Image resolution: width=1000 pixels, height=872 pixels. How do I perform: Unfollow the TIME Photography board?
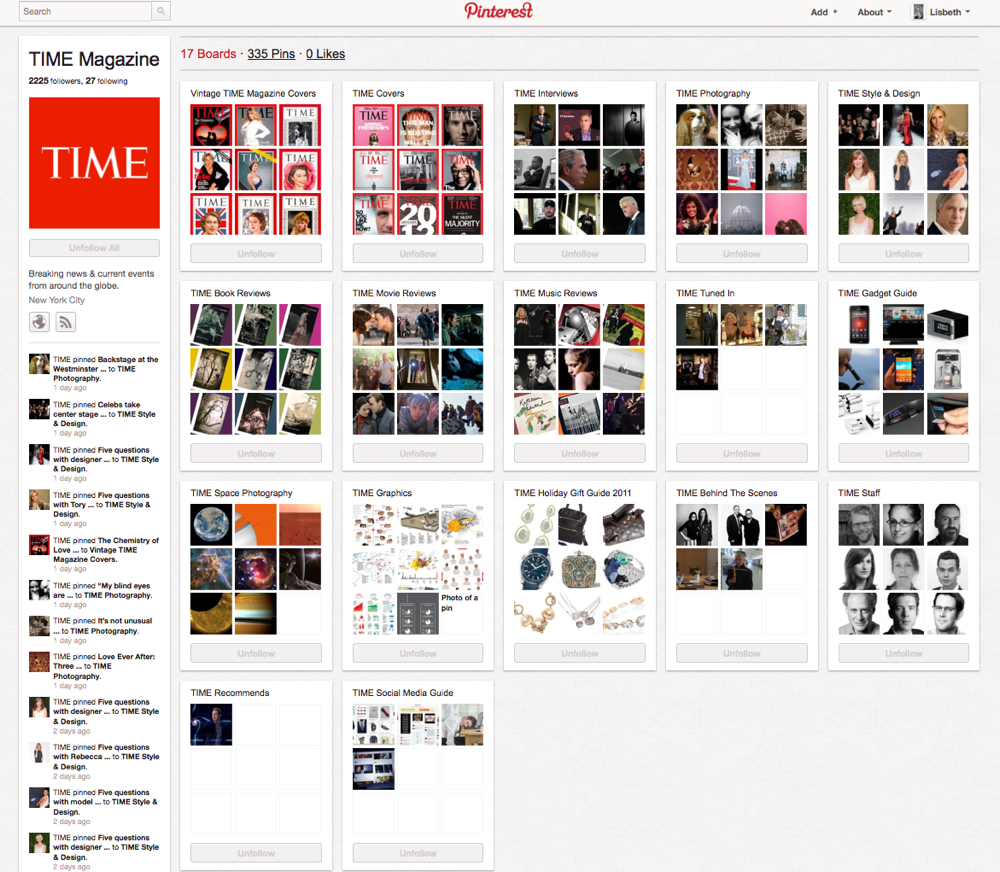[742, 254]
